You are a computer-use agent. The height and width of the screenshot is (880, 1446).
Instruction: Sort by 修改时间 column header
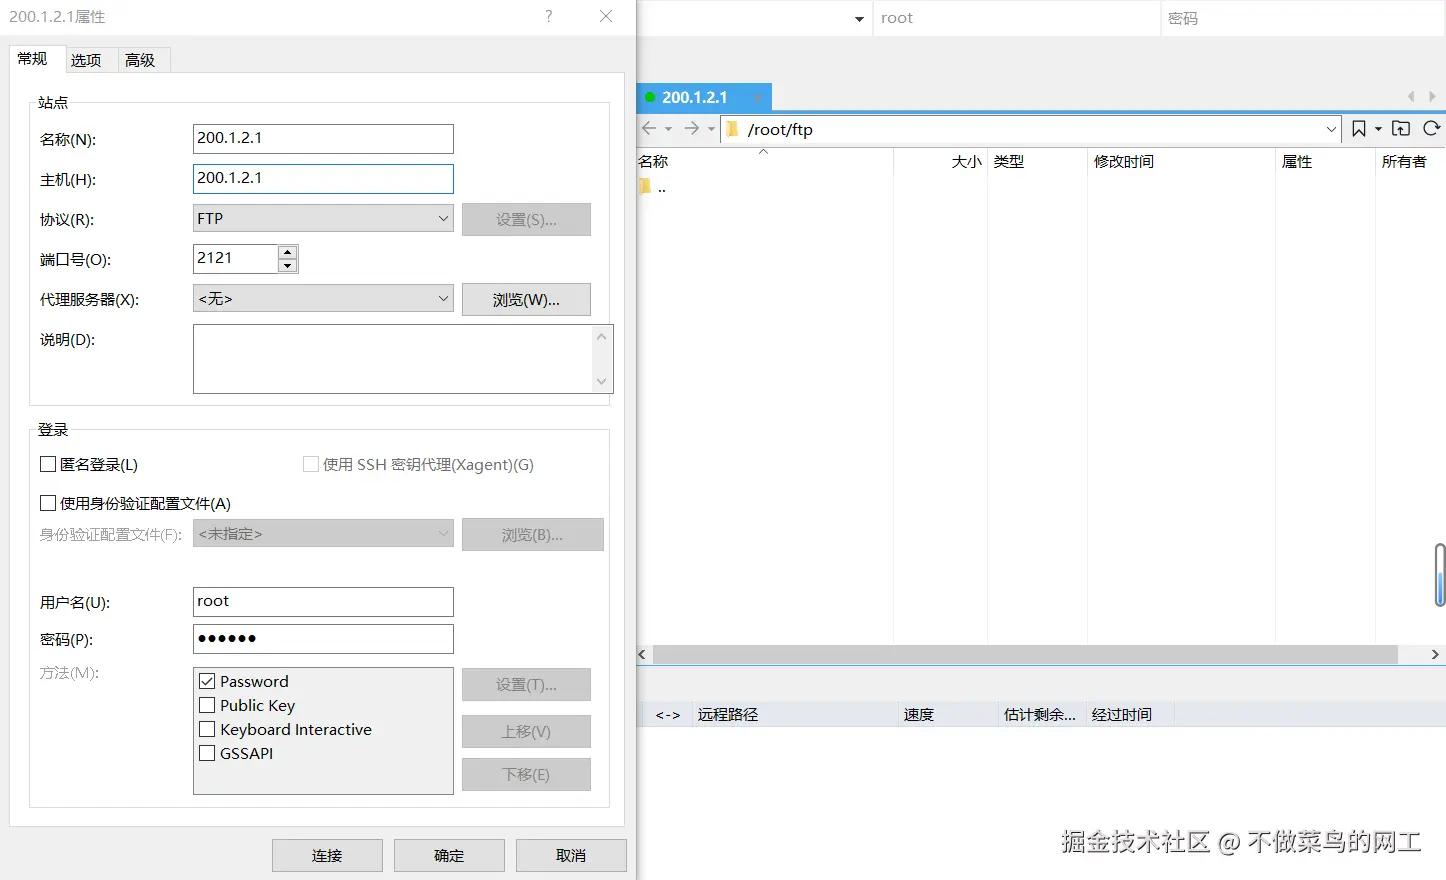coord(1181,161)
